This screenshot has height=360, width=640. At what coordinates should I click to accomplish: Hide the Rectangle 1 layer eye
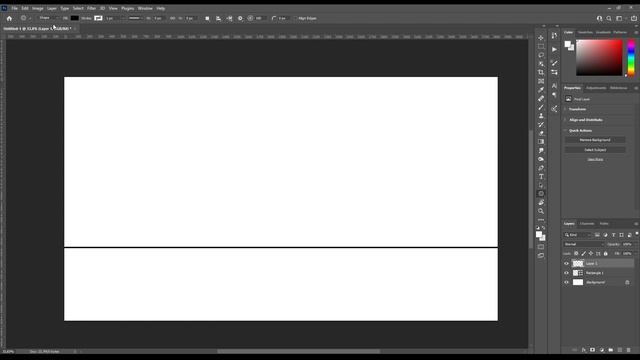coord(566,273)
